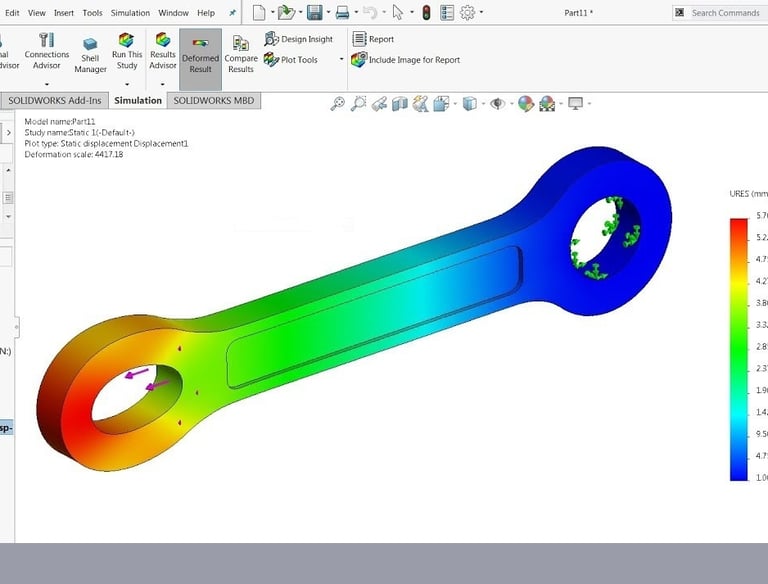Viewport: 768px width, 584px height.
Task: Open the Simulation menu
Action: tap(130, 13)
